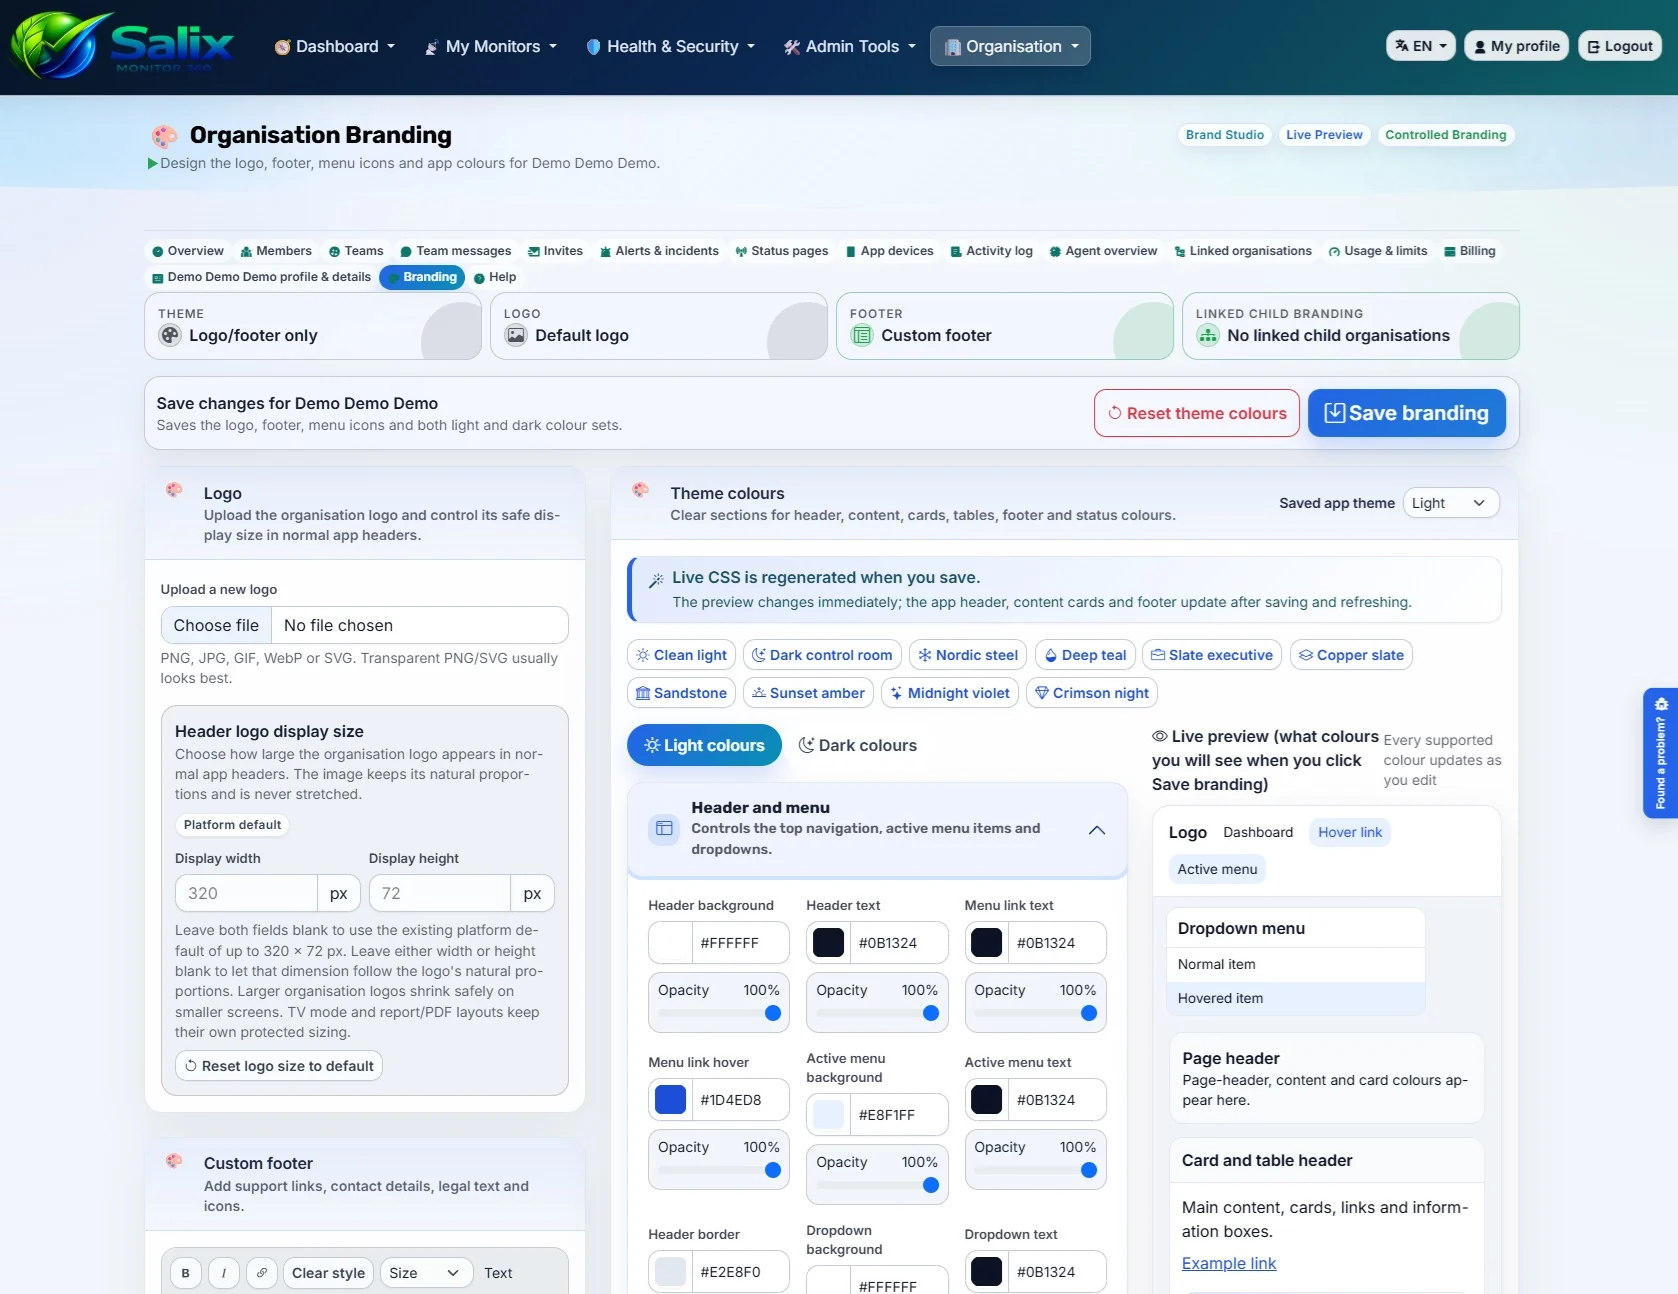Click the Live Preview link
The width and height of the screenshot is (1678, 1294).
coord(1324,135)
